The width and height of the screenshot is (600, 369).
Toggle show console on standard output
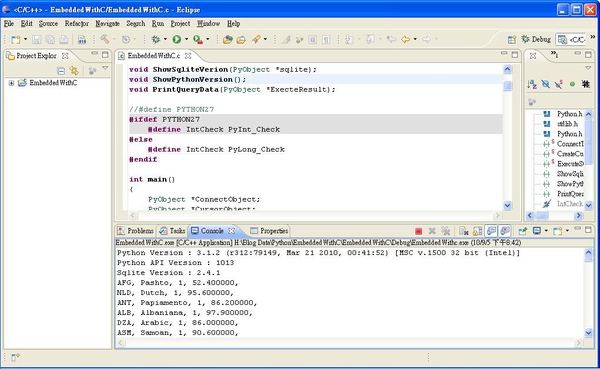(x=491, y=231)
